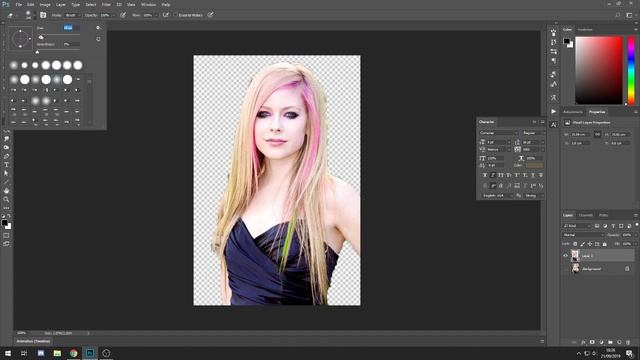Toggle Faux Bold in the Character panel
This screenshot has width=640, height=360.
point(485,175)
